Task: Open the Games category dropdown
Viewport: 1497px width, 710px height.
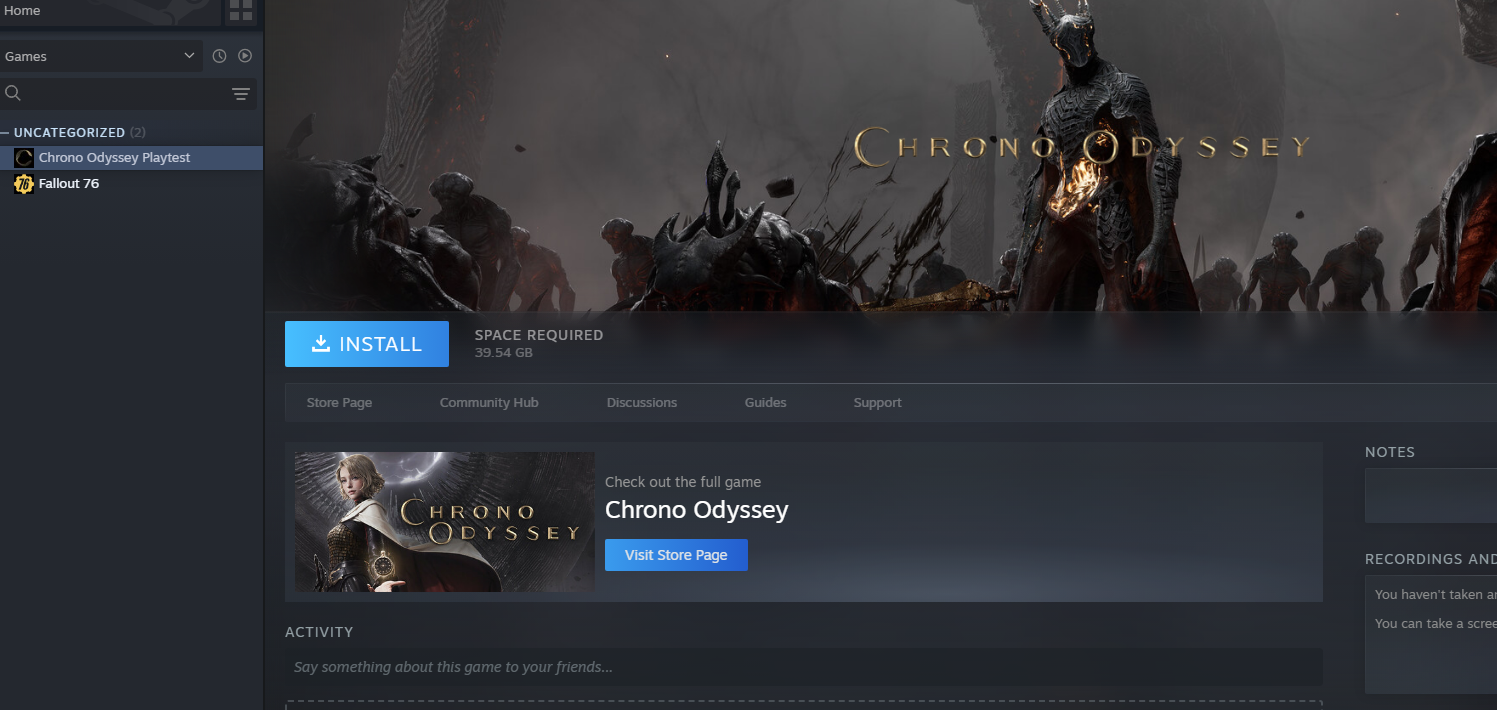Action: coord(100,56)
